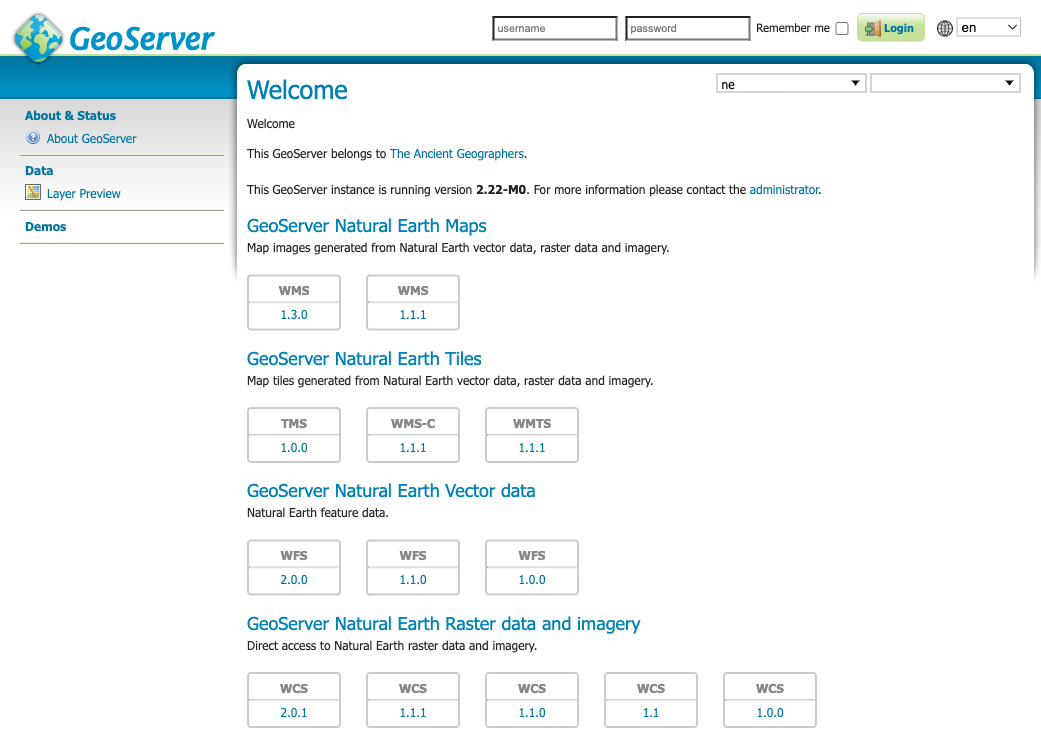This screenshot has height=738, width=1041.
Task: Click the About GeoServer info icon
Action: pyautogui.click(x=33, y=138)
